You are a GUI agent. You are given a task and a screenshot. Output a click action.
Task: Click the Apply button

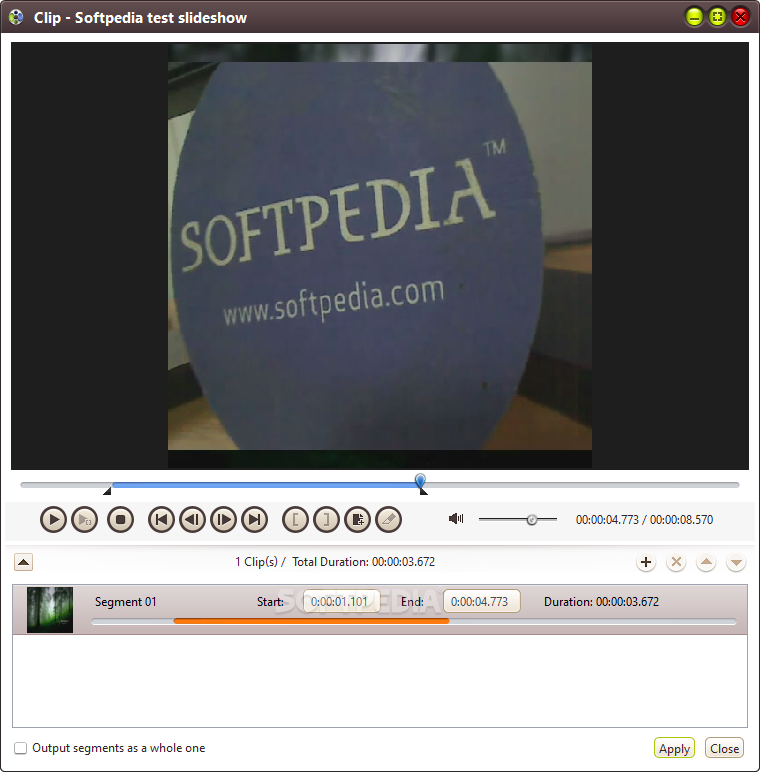tap(674, 748)
